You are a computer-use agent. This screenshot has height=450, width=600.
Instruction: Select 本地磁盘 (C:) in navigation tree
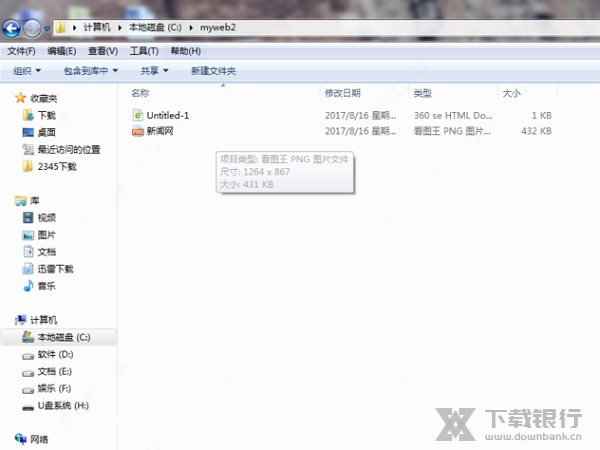coord(63,337)
